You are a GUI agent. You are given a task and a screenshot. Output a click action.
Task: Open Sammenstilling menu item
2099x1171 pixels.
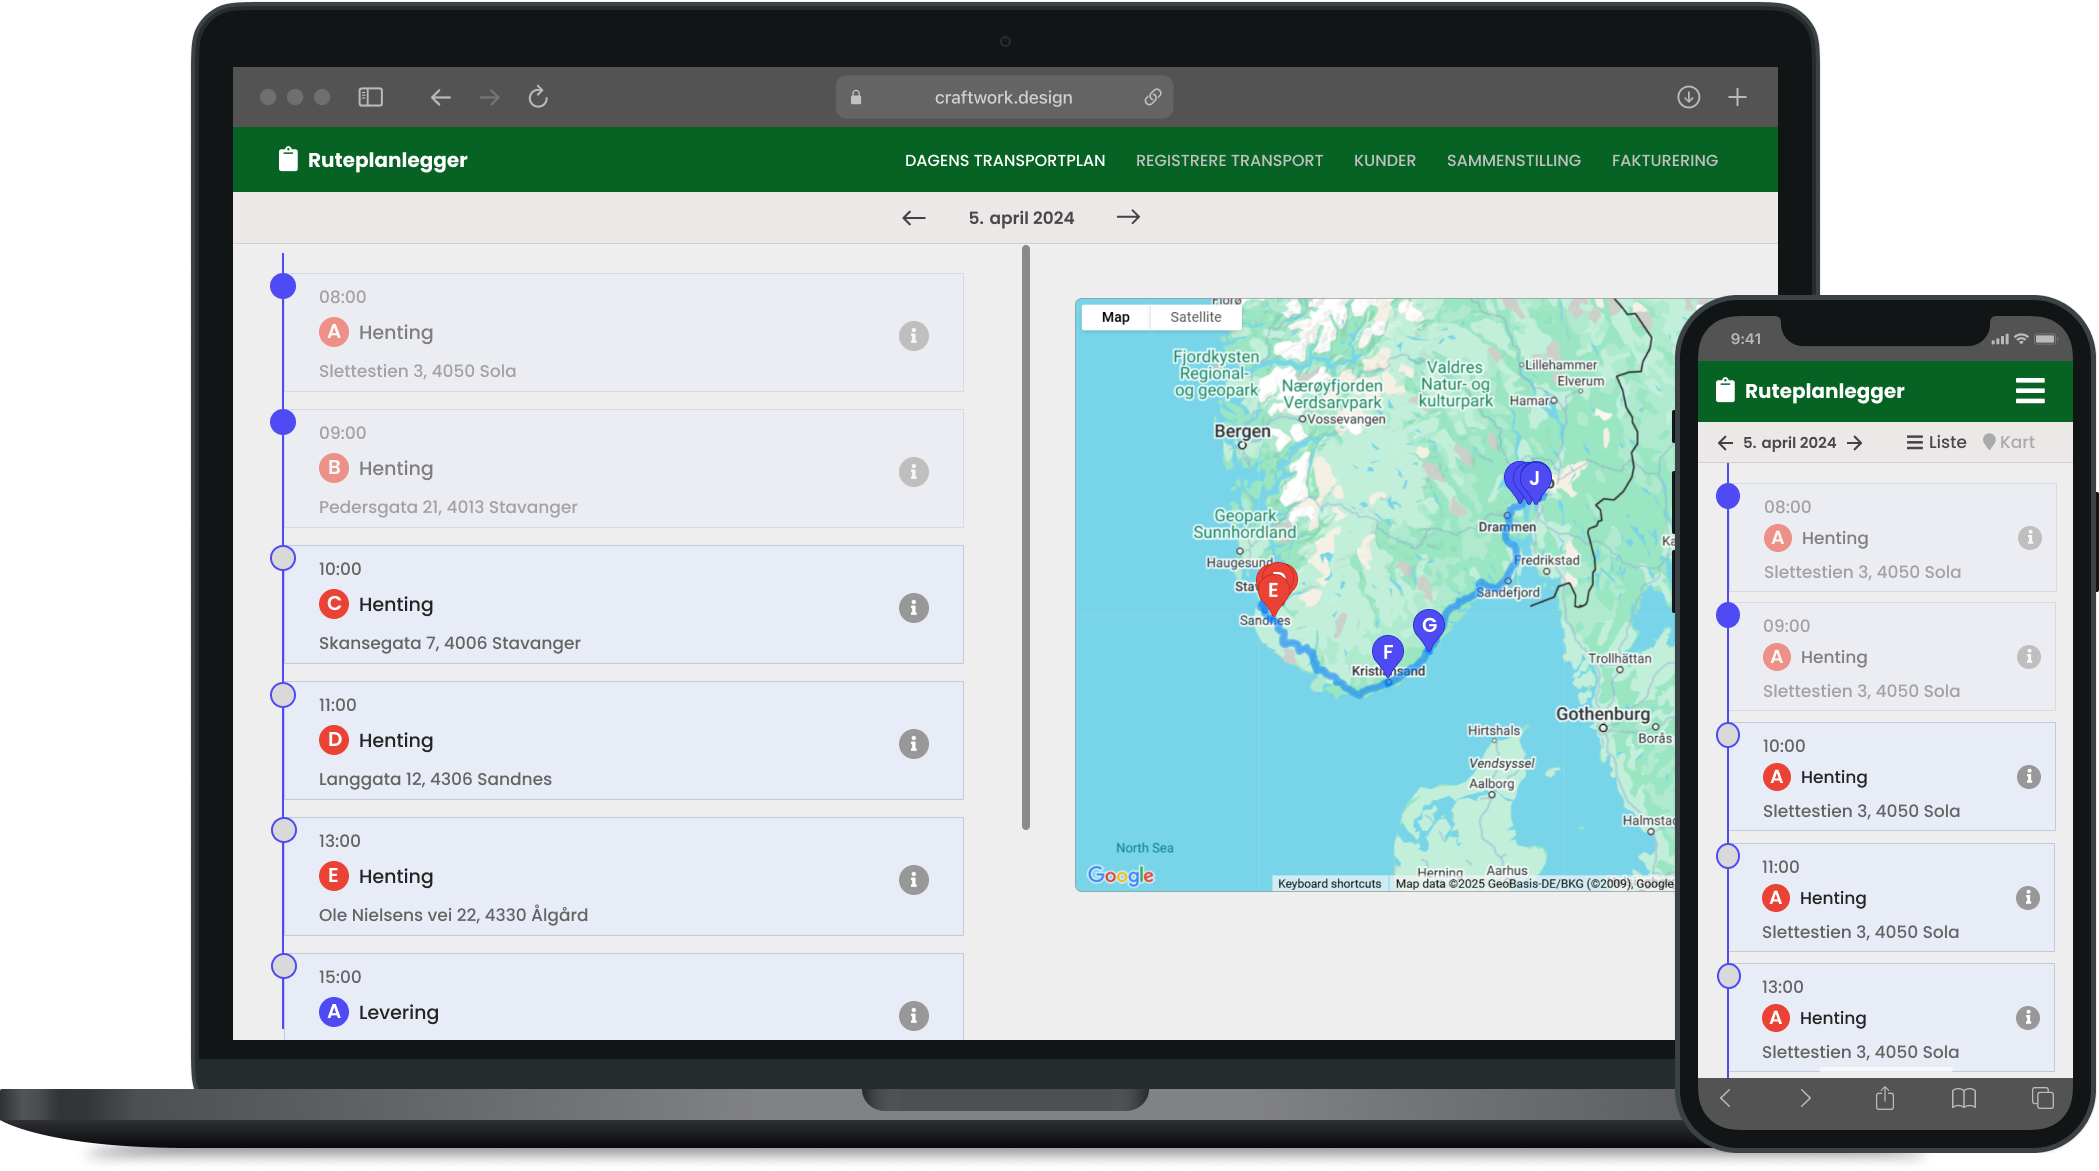tap(1514, 160)
